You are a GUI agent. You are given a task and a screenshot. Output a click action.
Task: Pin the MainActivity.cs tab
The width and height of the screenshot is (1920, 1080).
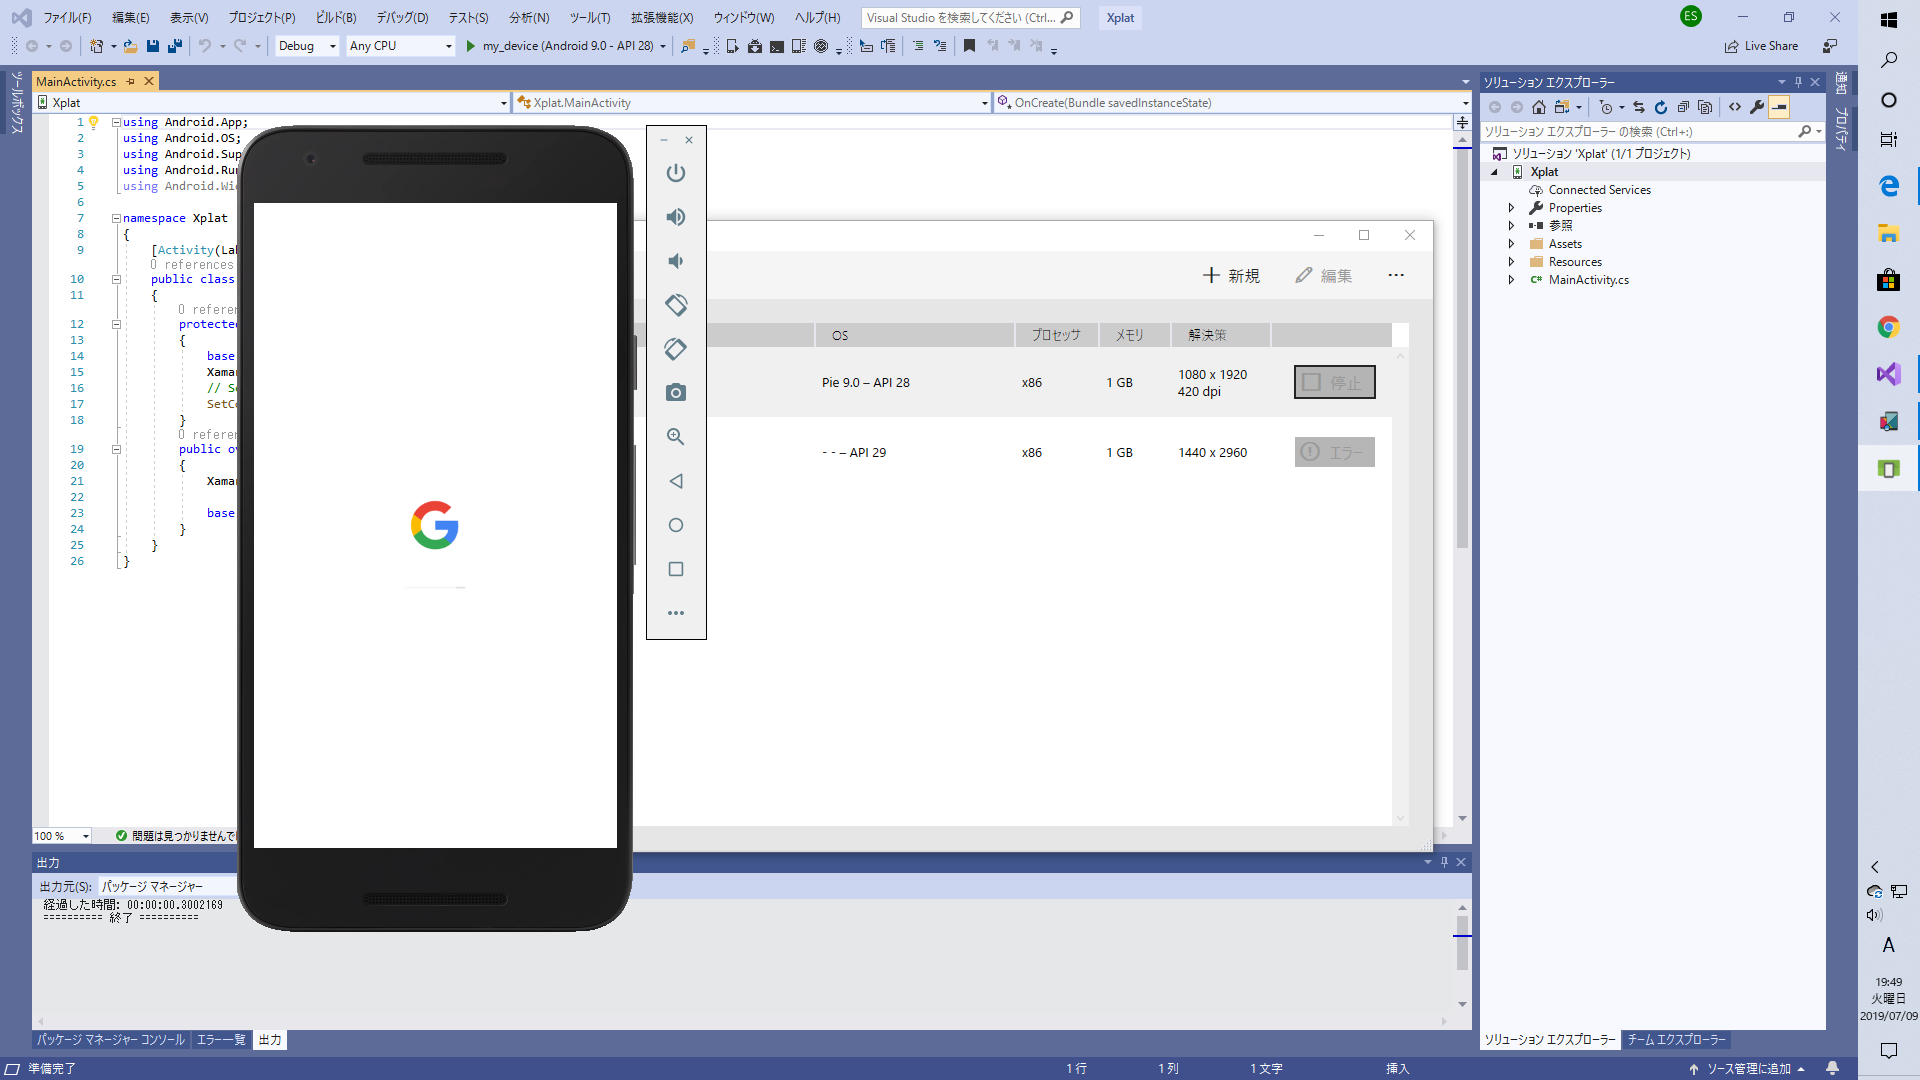131,82
